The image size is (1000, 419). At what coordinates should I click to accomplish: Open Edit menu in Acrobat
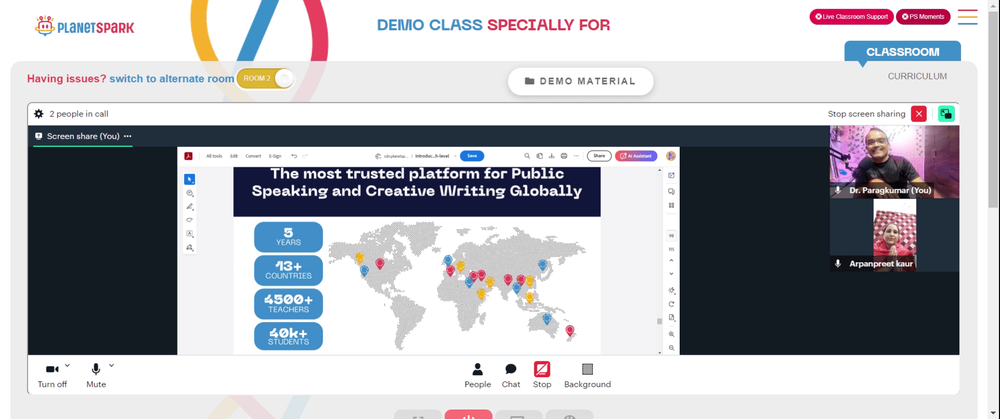(234, 156)
